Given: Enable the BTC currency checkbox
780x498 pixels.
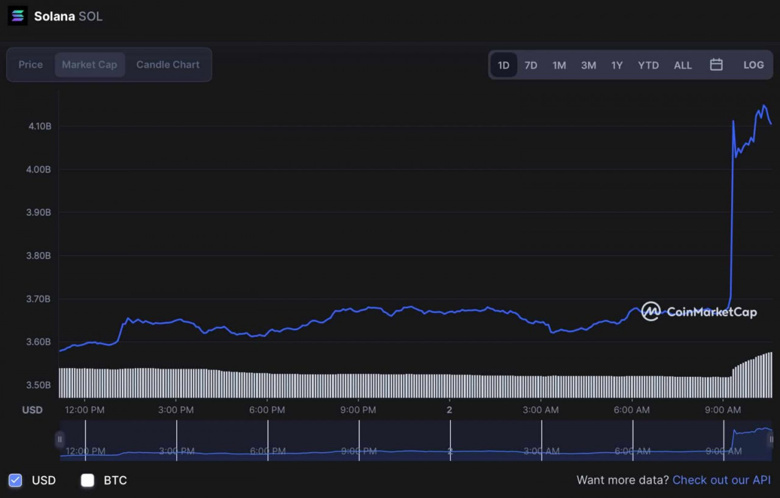Looking at the screenshot, I should (87, 480).
